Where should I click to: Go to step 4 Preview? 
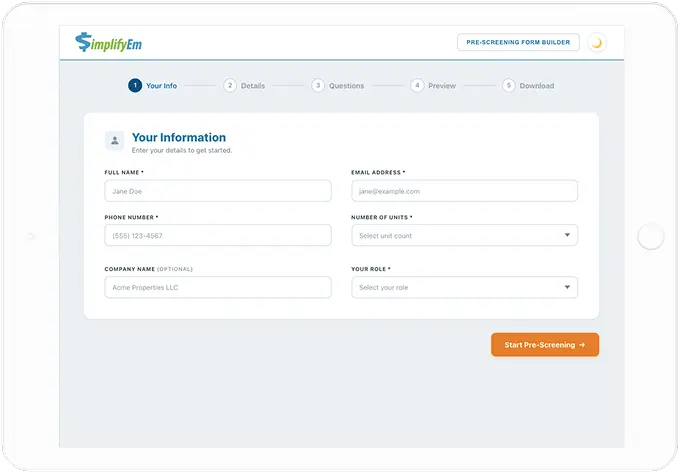point(433,85)
